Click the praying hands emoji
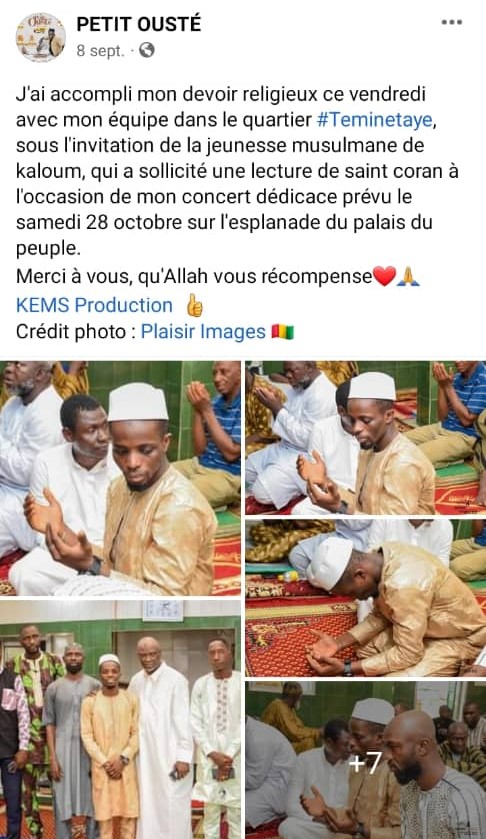Viewport: 486px width, 839px height. pos(408,277)
